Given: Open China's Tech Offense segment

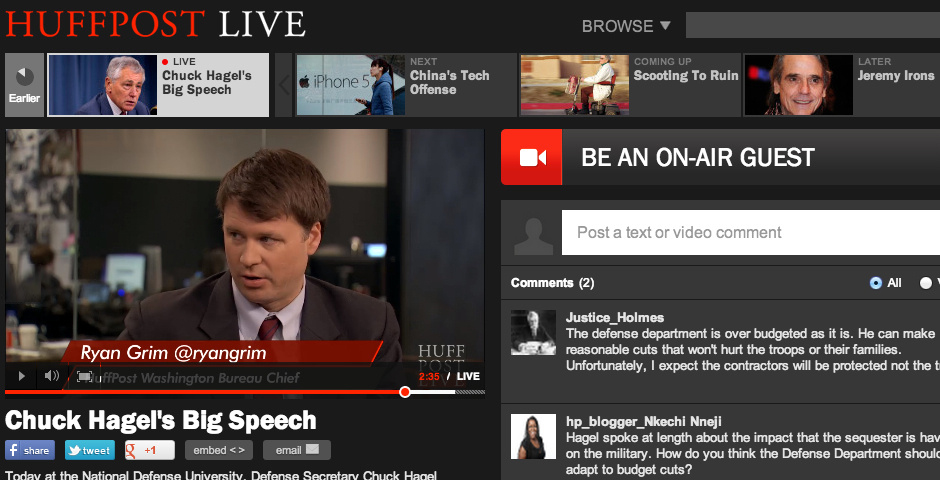Looking at the screenshot, I should pyautogui.click(x=406, y=85).
